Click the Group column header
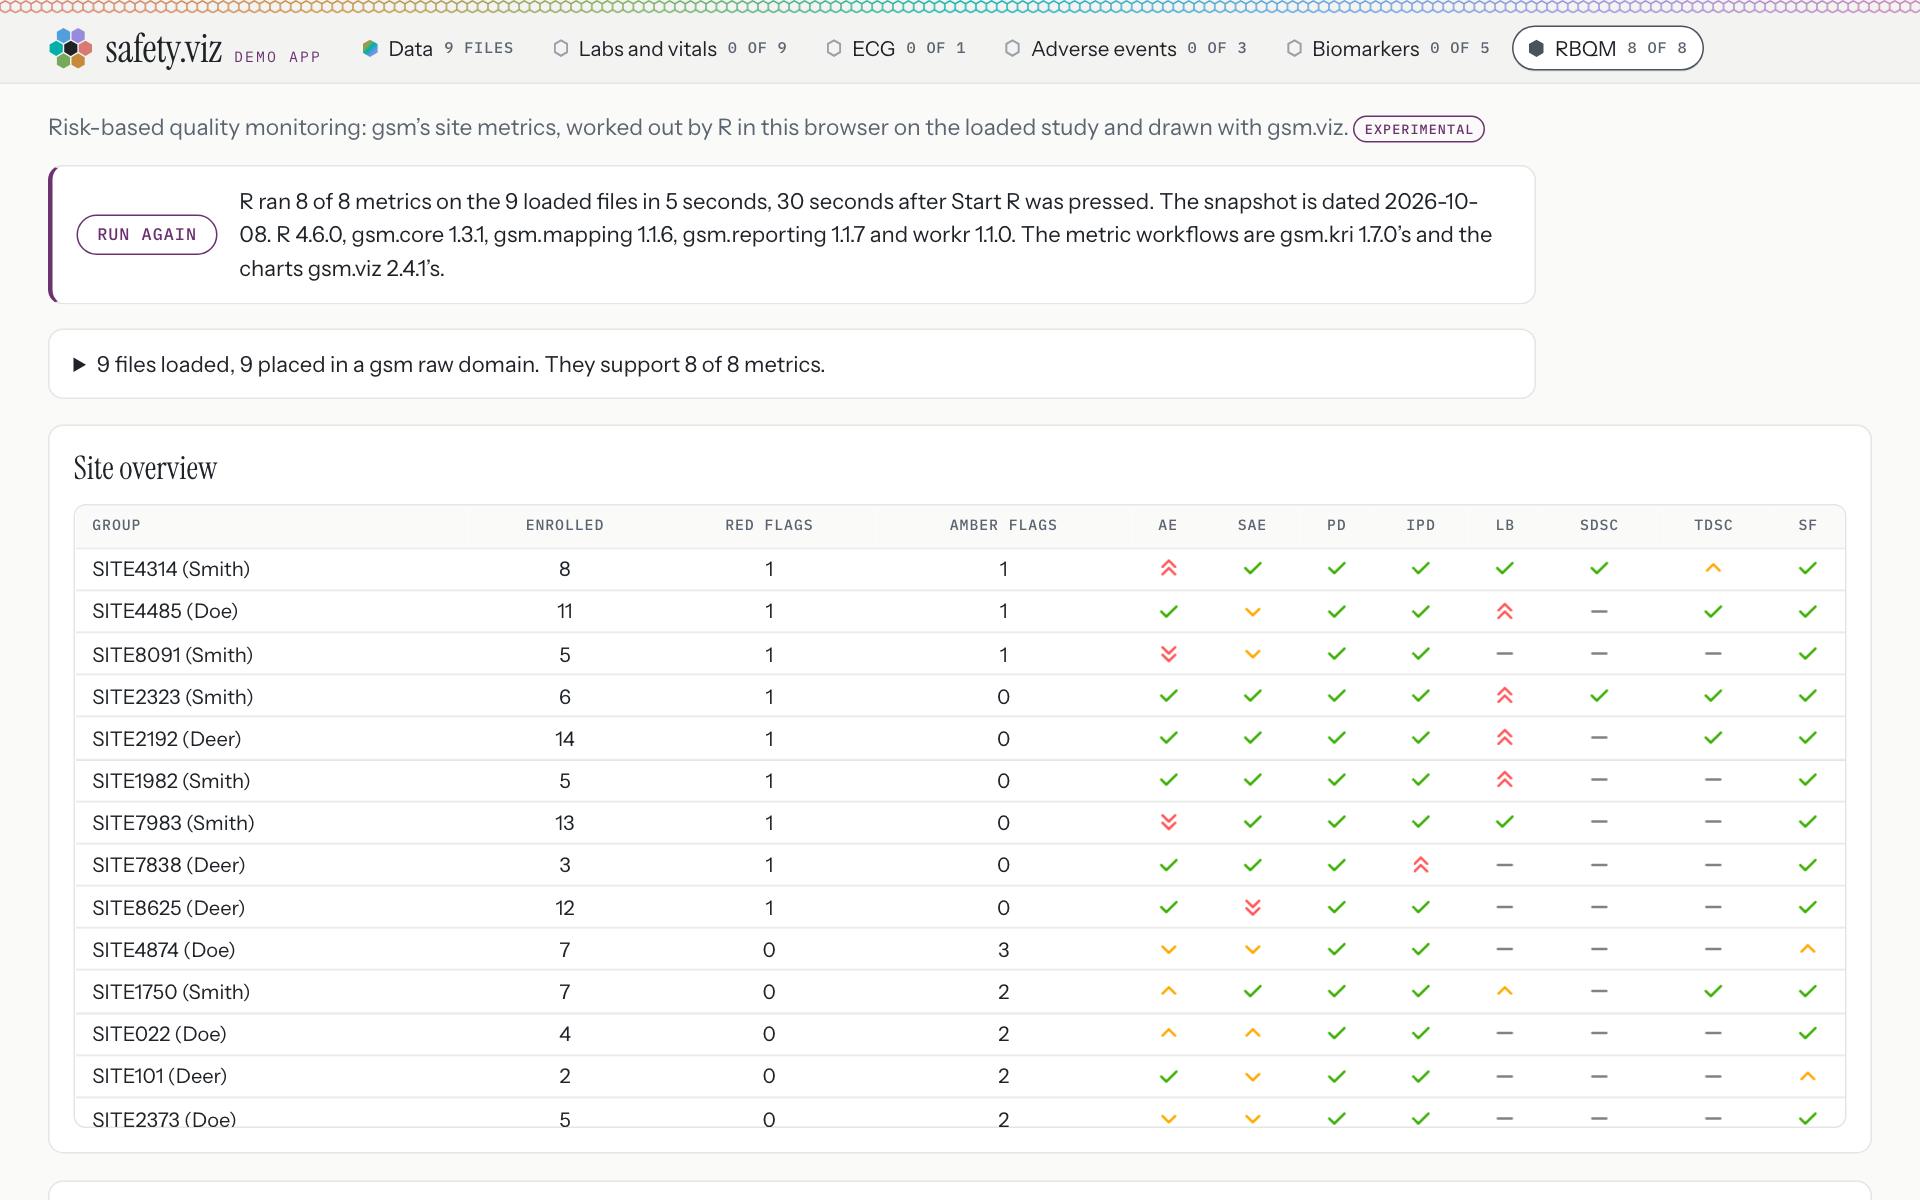The height and width of the screenshot is (1200, 1920). point(116,525)
